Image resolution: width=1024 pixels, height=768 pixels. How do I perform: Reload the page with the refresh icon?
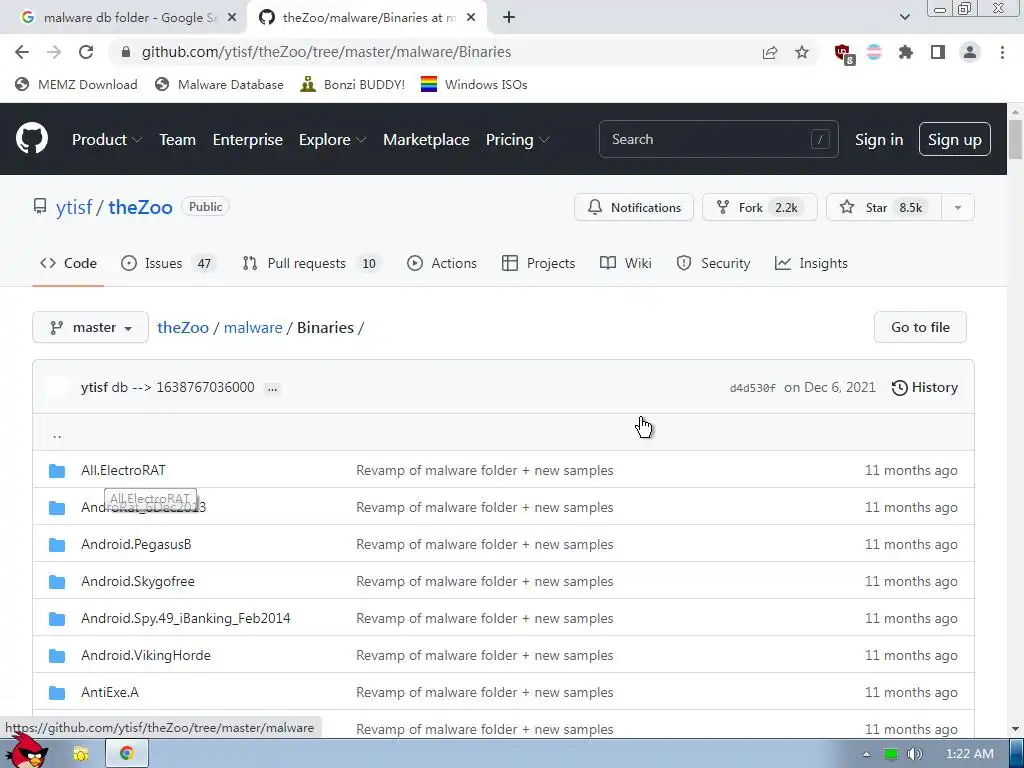86,52
